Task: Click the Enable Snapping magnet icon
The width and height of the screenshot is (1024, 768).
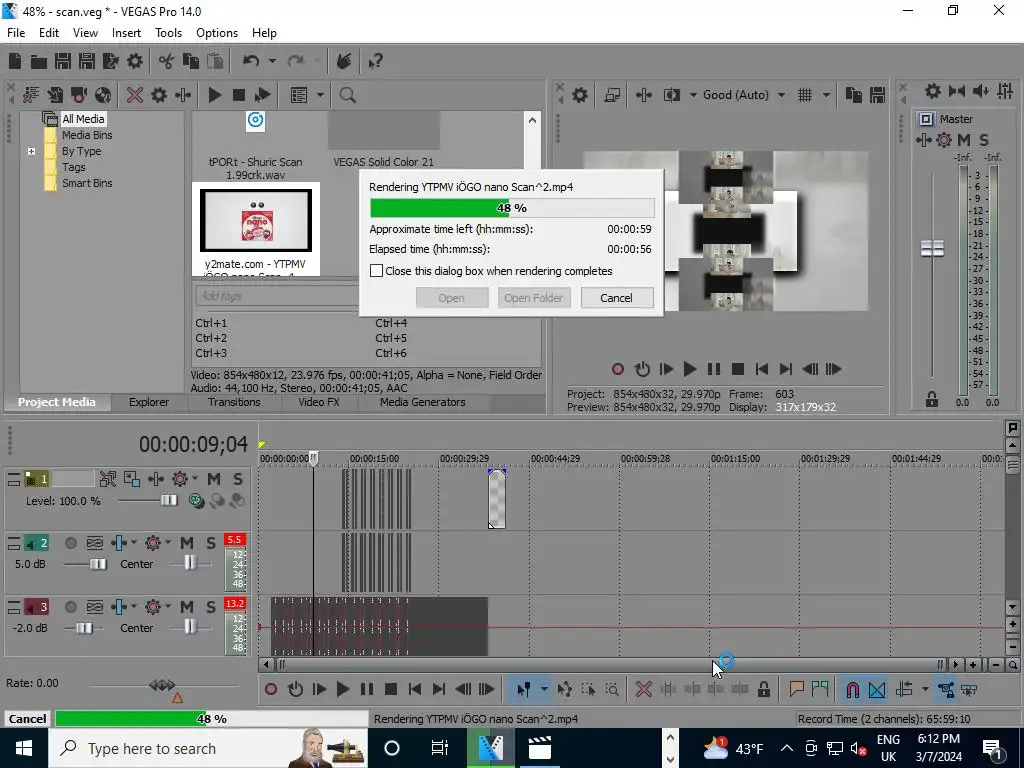Action: coord(852,689)
